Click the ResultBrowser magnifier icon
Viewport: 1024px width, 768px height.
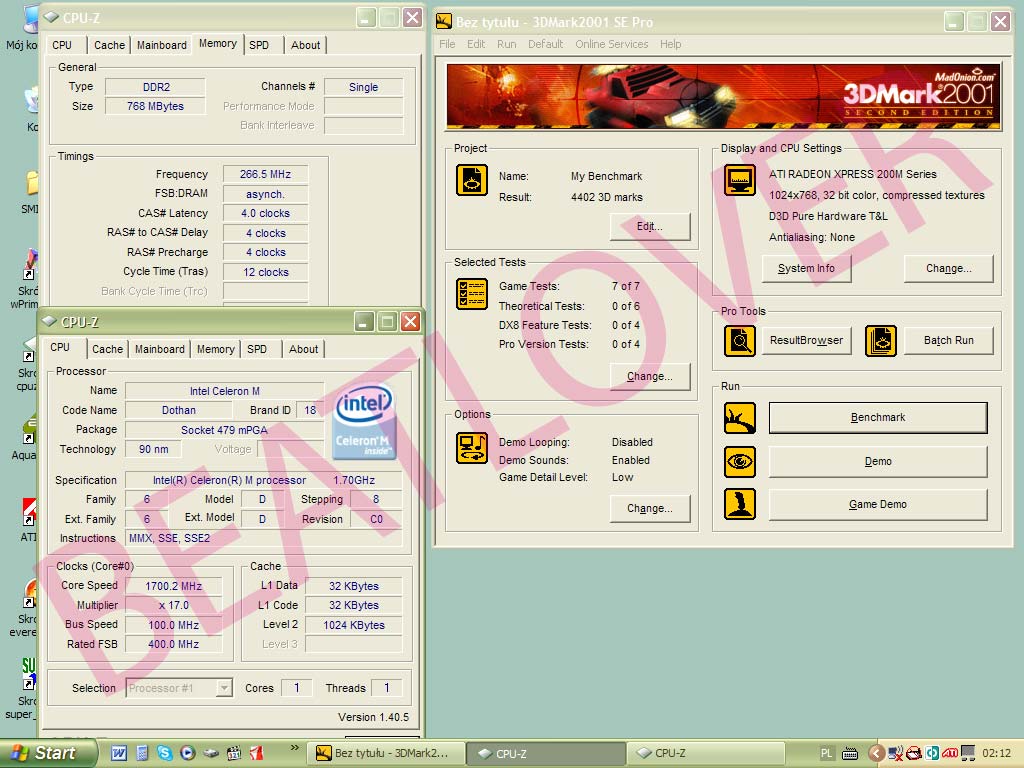739,341
